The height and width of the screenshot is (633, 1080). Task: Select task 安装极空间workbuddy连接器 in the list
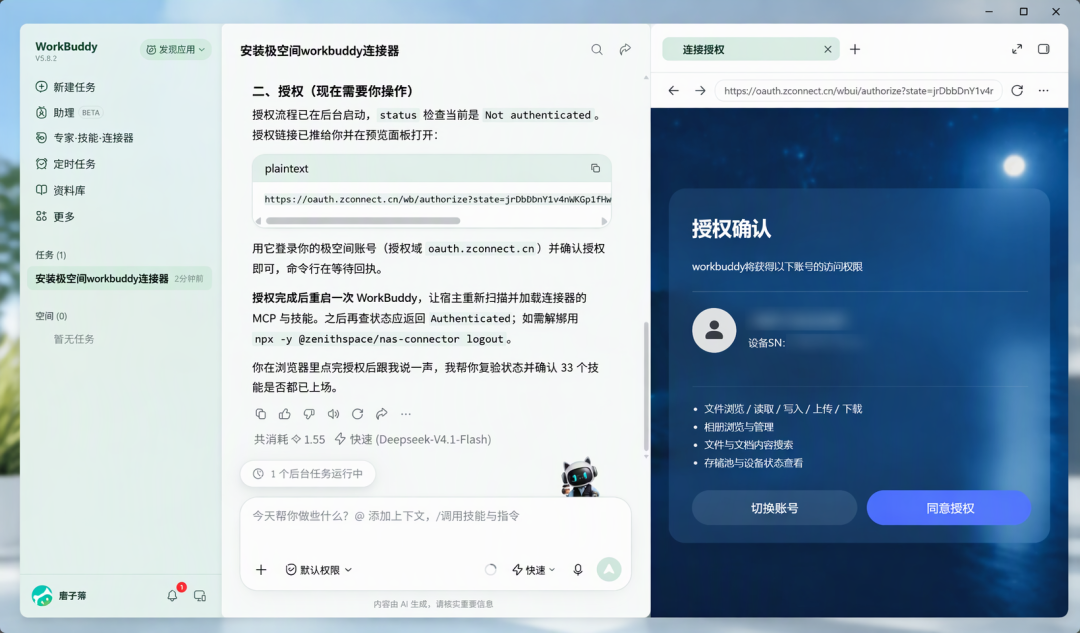click(x=119, y=278)
